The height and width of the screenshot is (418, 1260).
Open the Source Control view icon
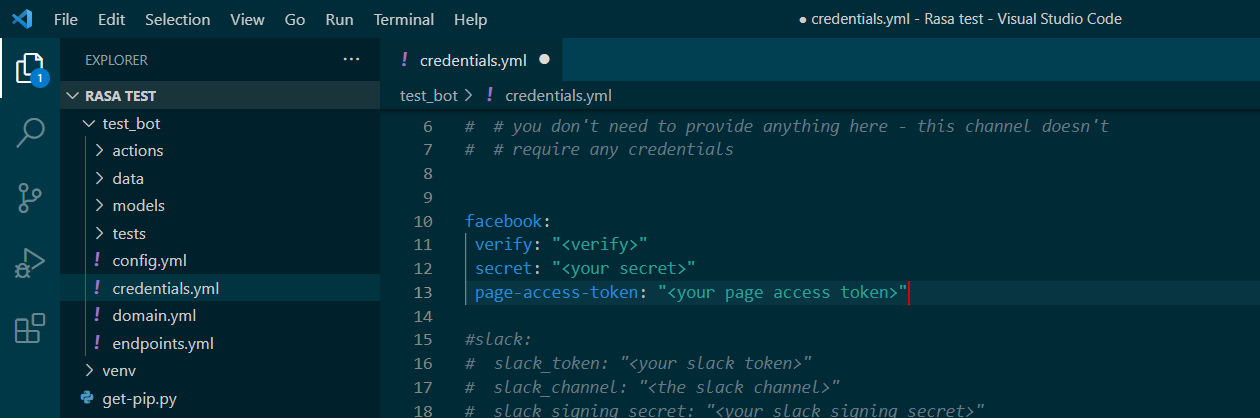coord(30,197)
